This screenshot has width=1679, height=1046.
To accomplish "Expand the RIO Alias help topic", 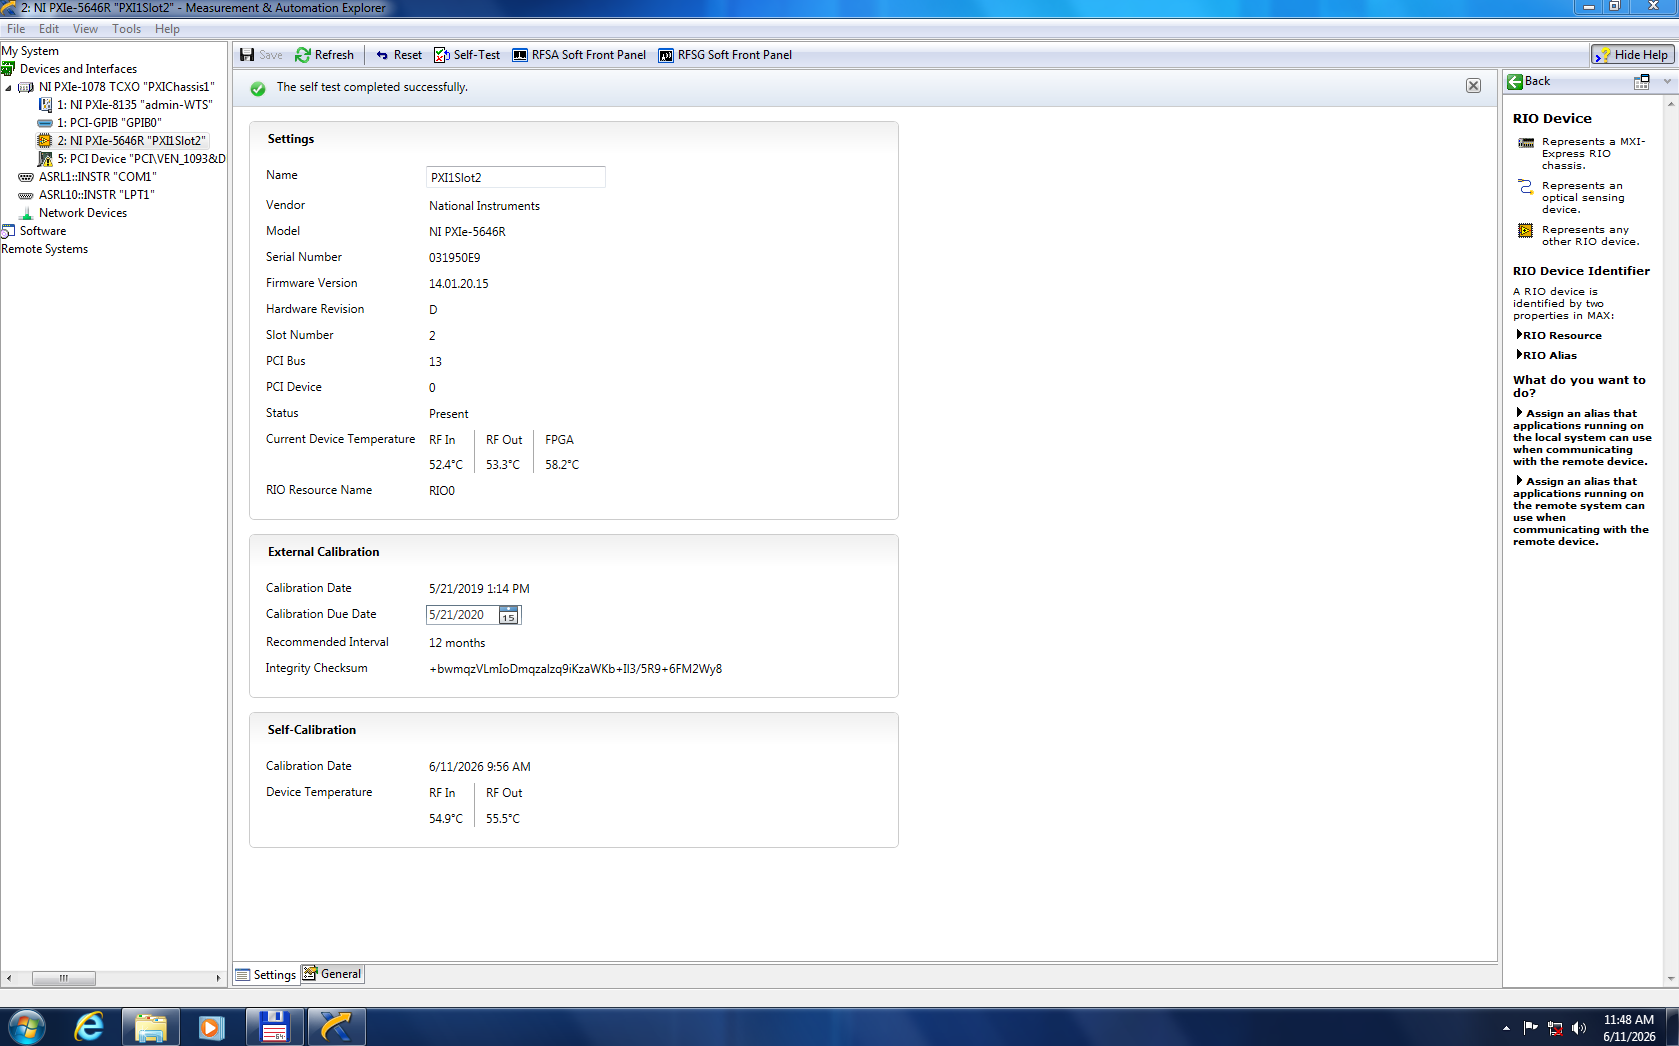I will pyautogui.click(x=1548, y=356).
